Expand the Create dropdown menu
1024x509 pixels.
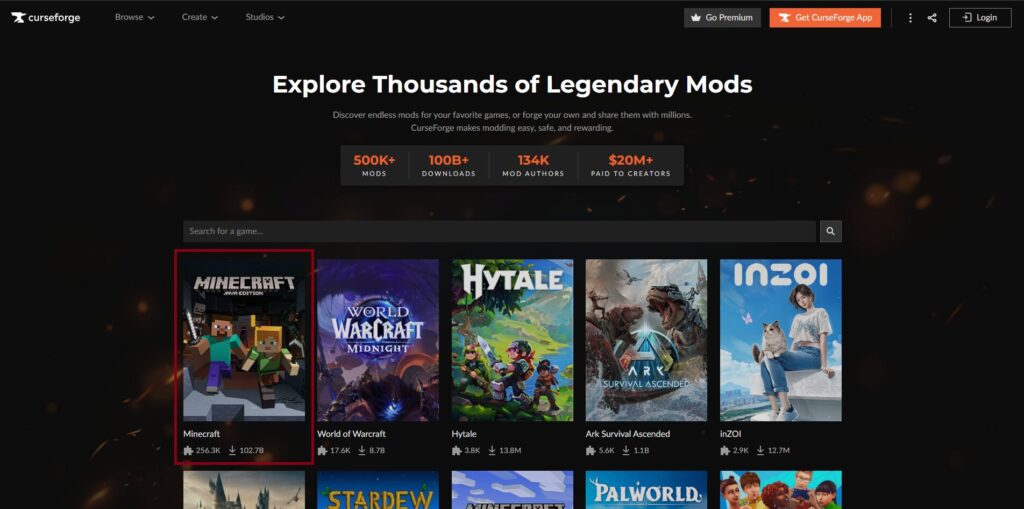200,18
